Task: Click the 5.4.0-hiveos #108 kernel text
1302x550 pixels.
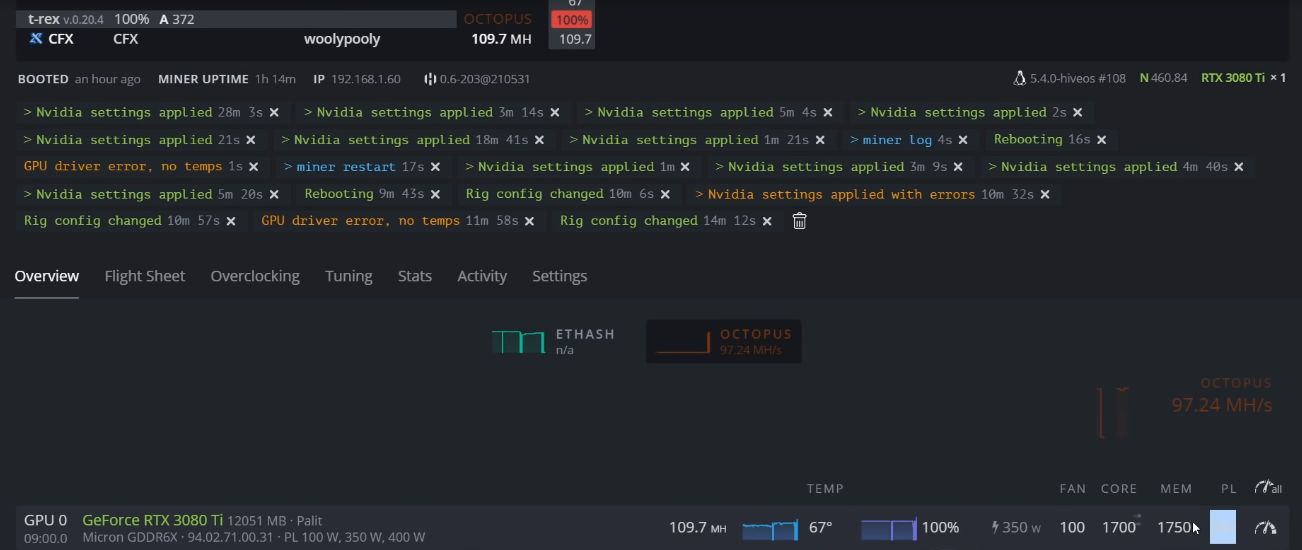Action: (x=1079, y=78)
